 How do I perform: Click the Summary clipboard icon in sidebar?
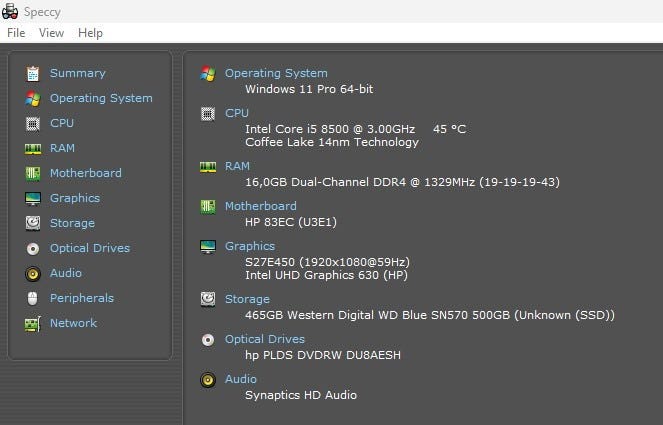(33, 73)
